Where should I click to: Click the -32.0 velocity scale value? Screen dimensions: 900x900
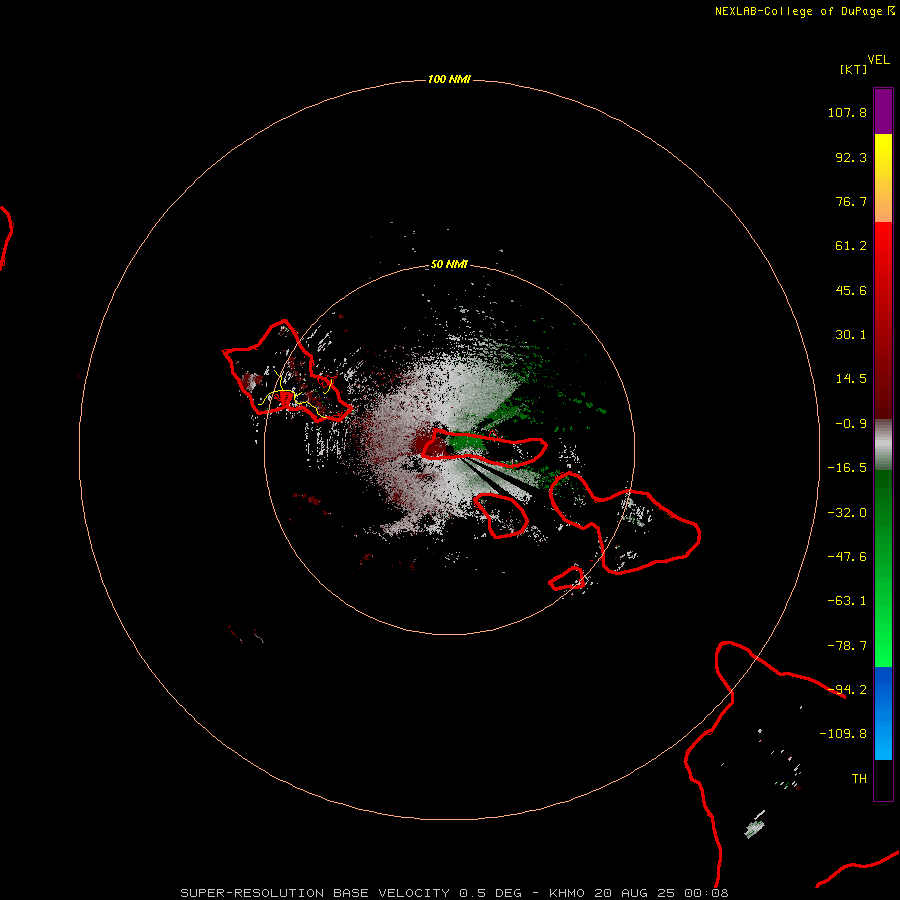tap(847, 513)
